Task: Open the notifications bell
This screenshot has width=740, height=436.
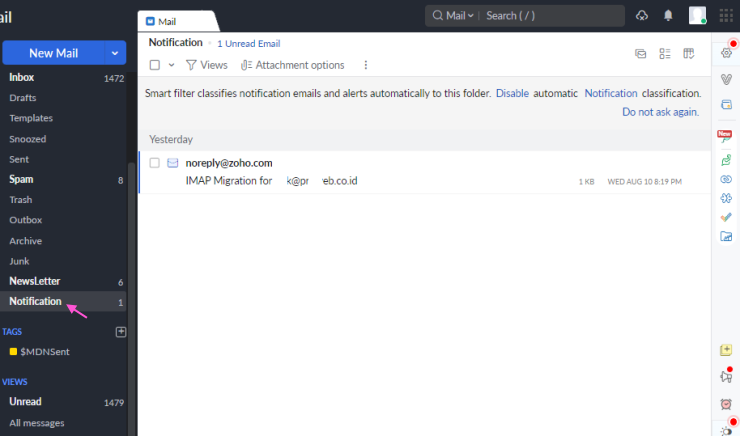Action: 668,16
